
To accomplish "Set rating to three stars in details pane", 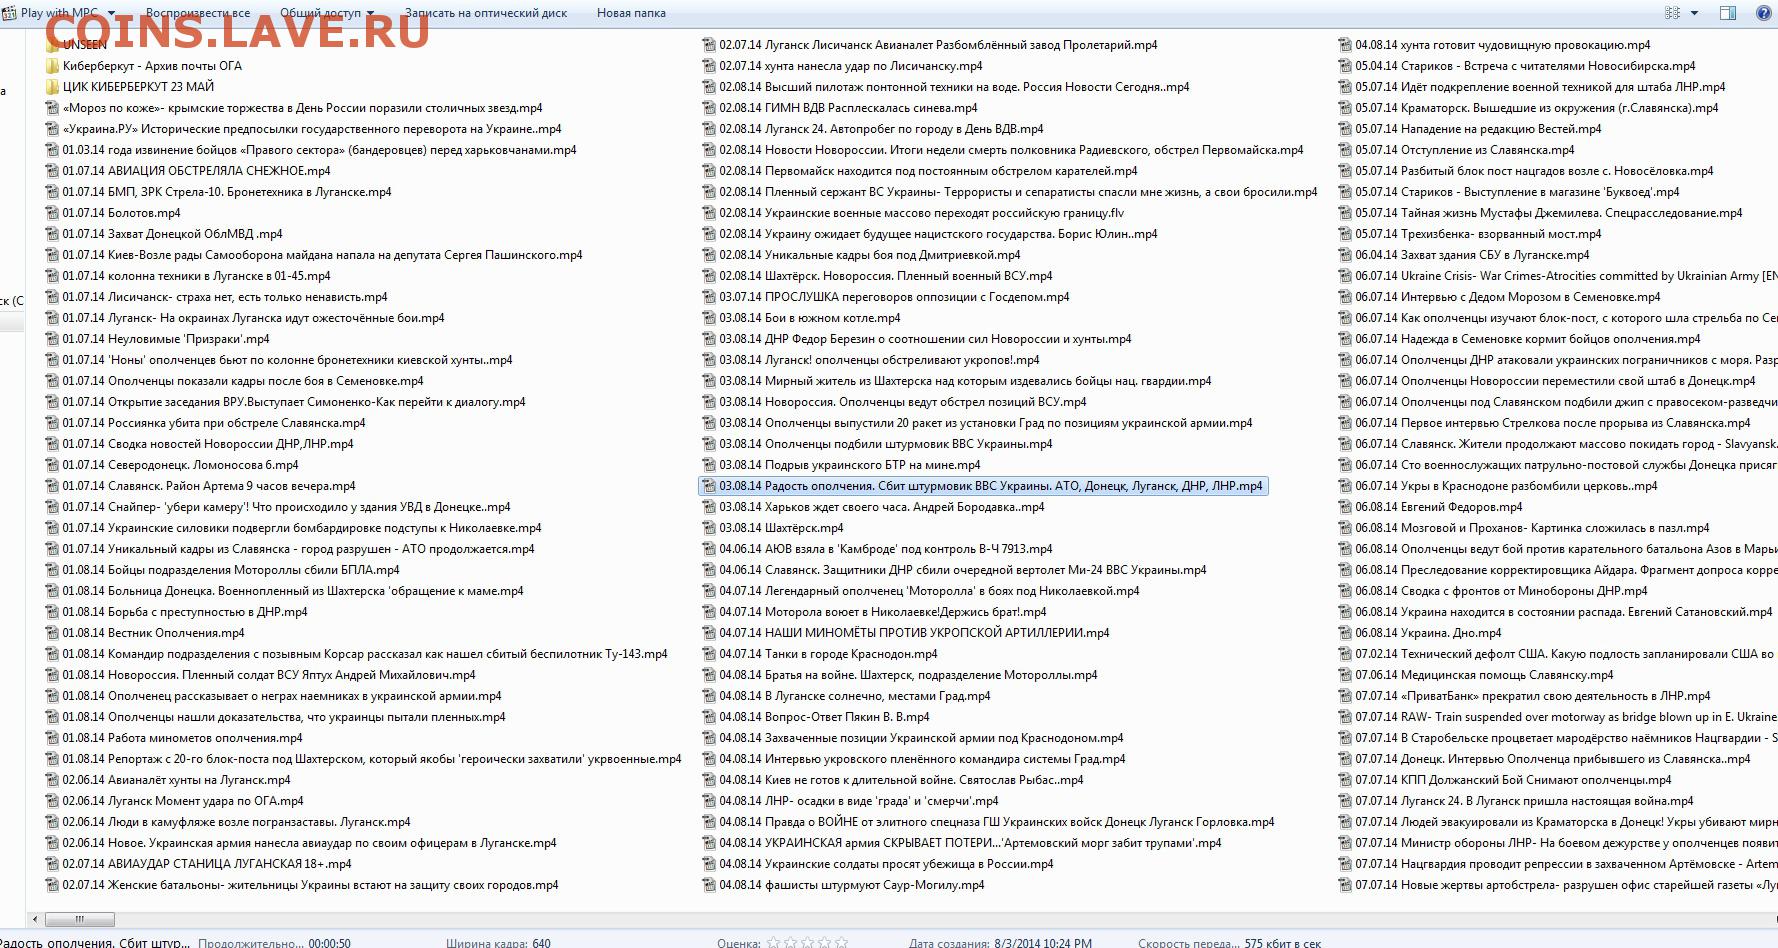I will (x=807, y=942).
